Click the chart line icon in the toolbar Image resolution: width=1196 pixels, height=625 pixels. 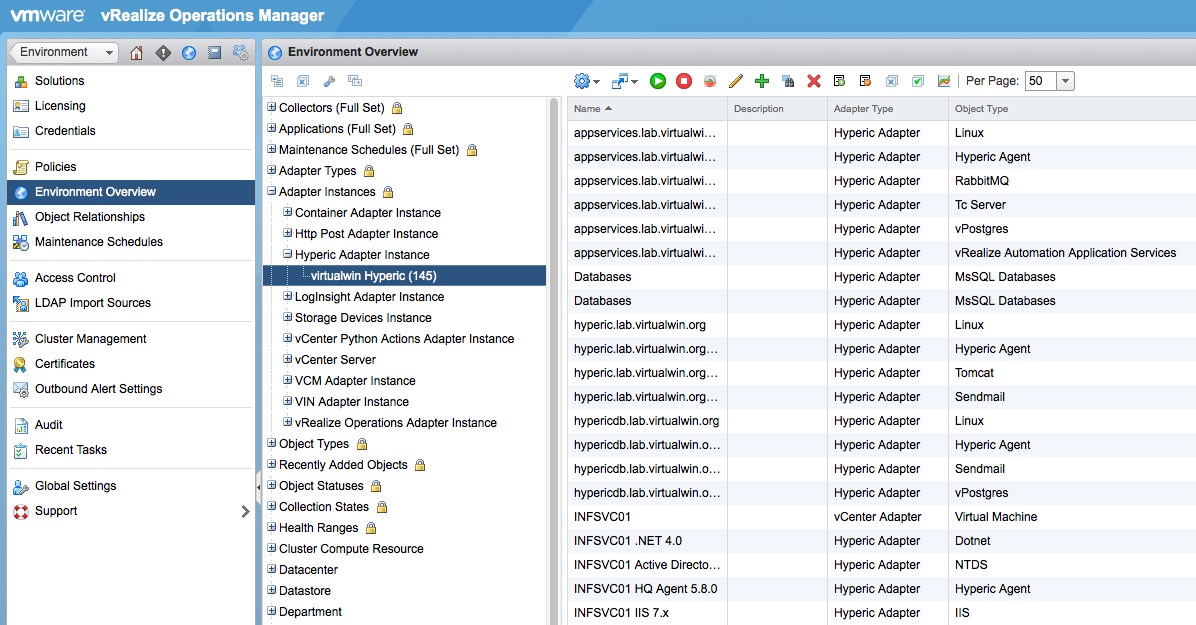944,81
